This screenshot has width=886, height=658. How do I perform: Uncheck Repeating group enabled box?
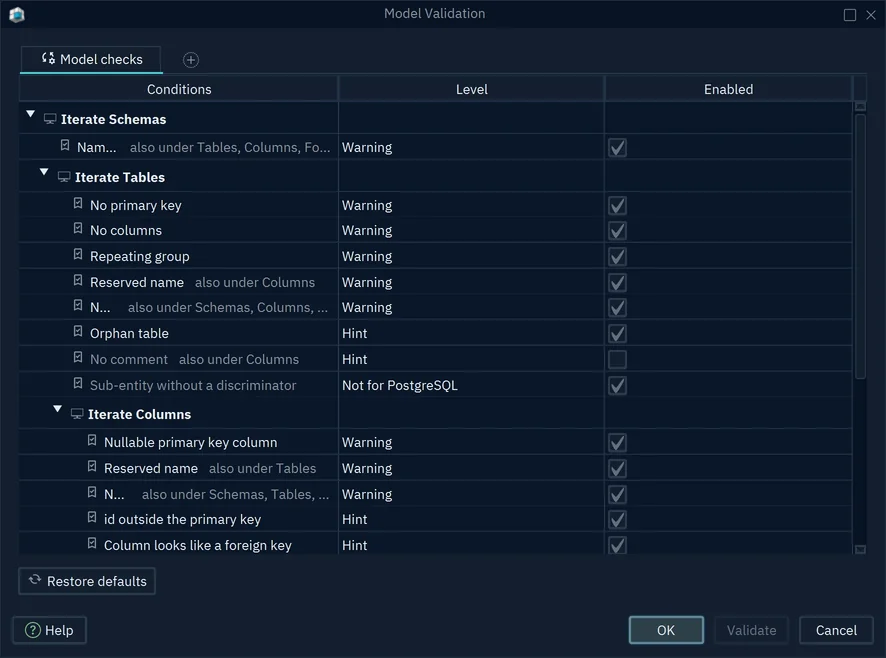point(617,257)
